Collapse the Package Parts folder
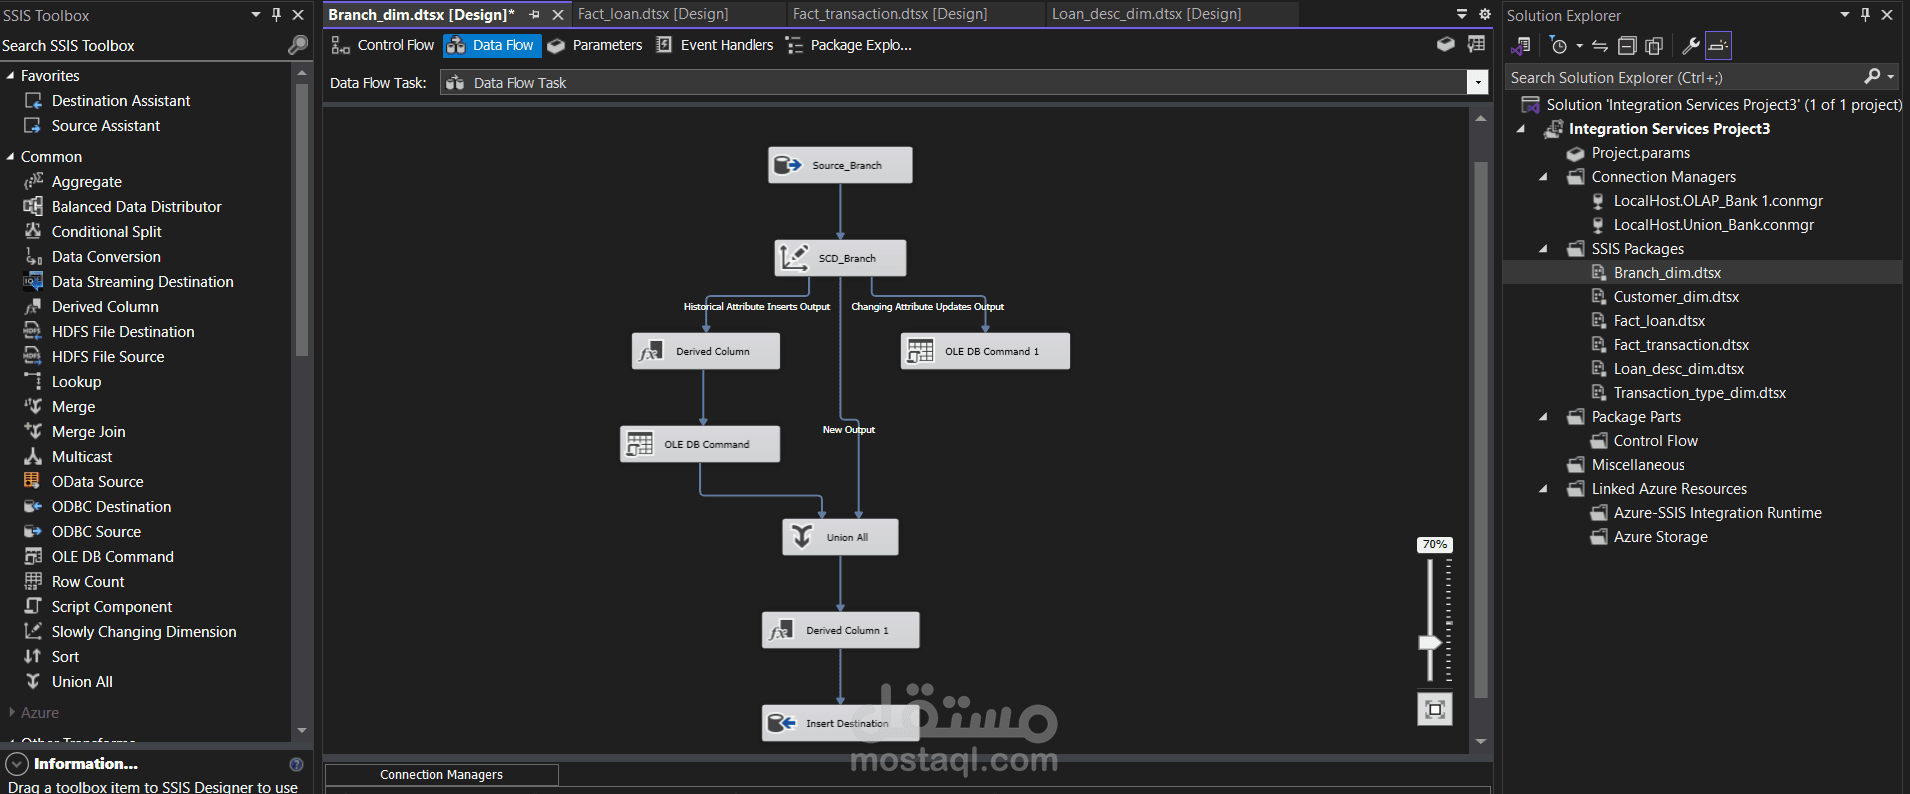The width and height of the screenshot is (1910, 794). [x=1543, y=417]
